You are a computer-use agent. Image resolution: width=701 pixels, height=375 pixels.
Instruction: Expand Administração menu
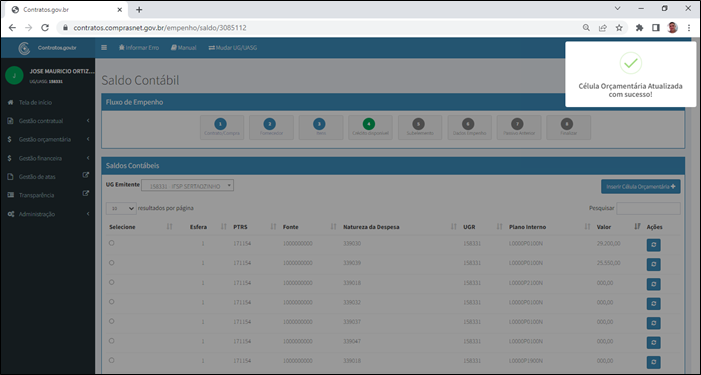(48, 214)
